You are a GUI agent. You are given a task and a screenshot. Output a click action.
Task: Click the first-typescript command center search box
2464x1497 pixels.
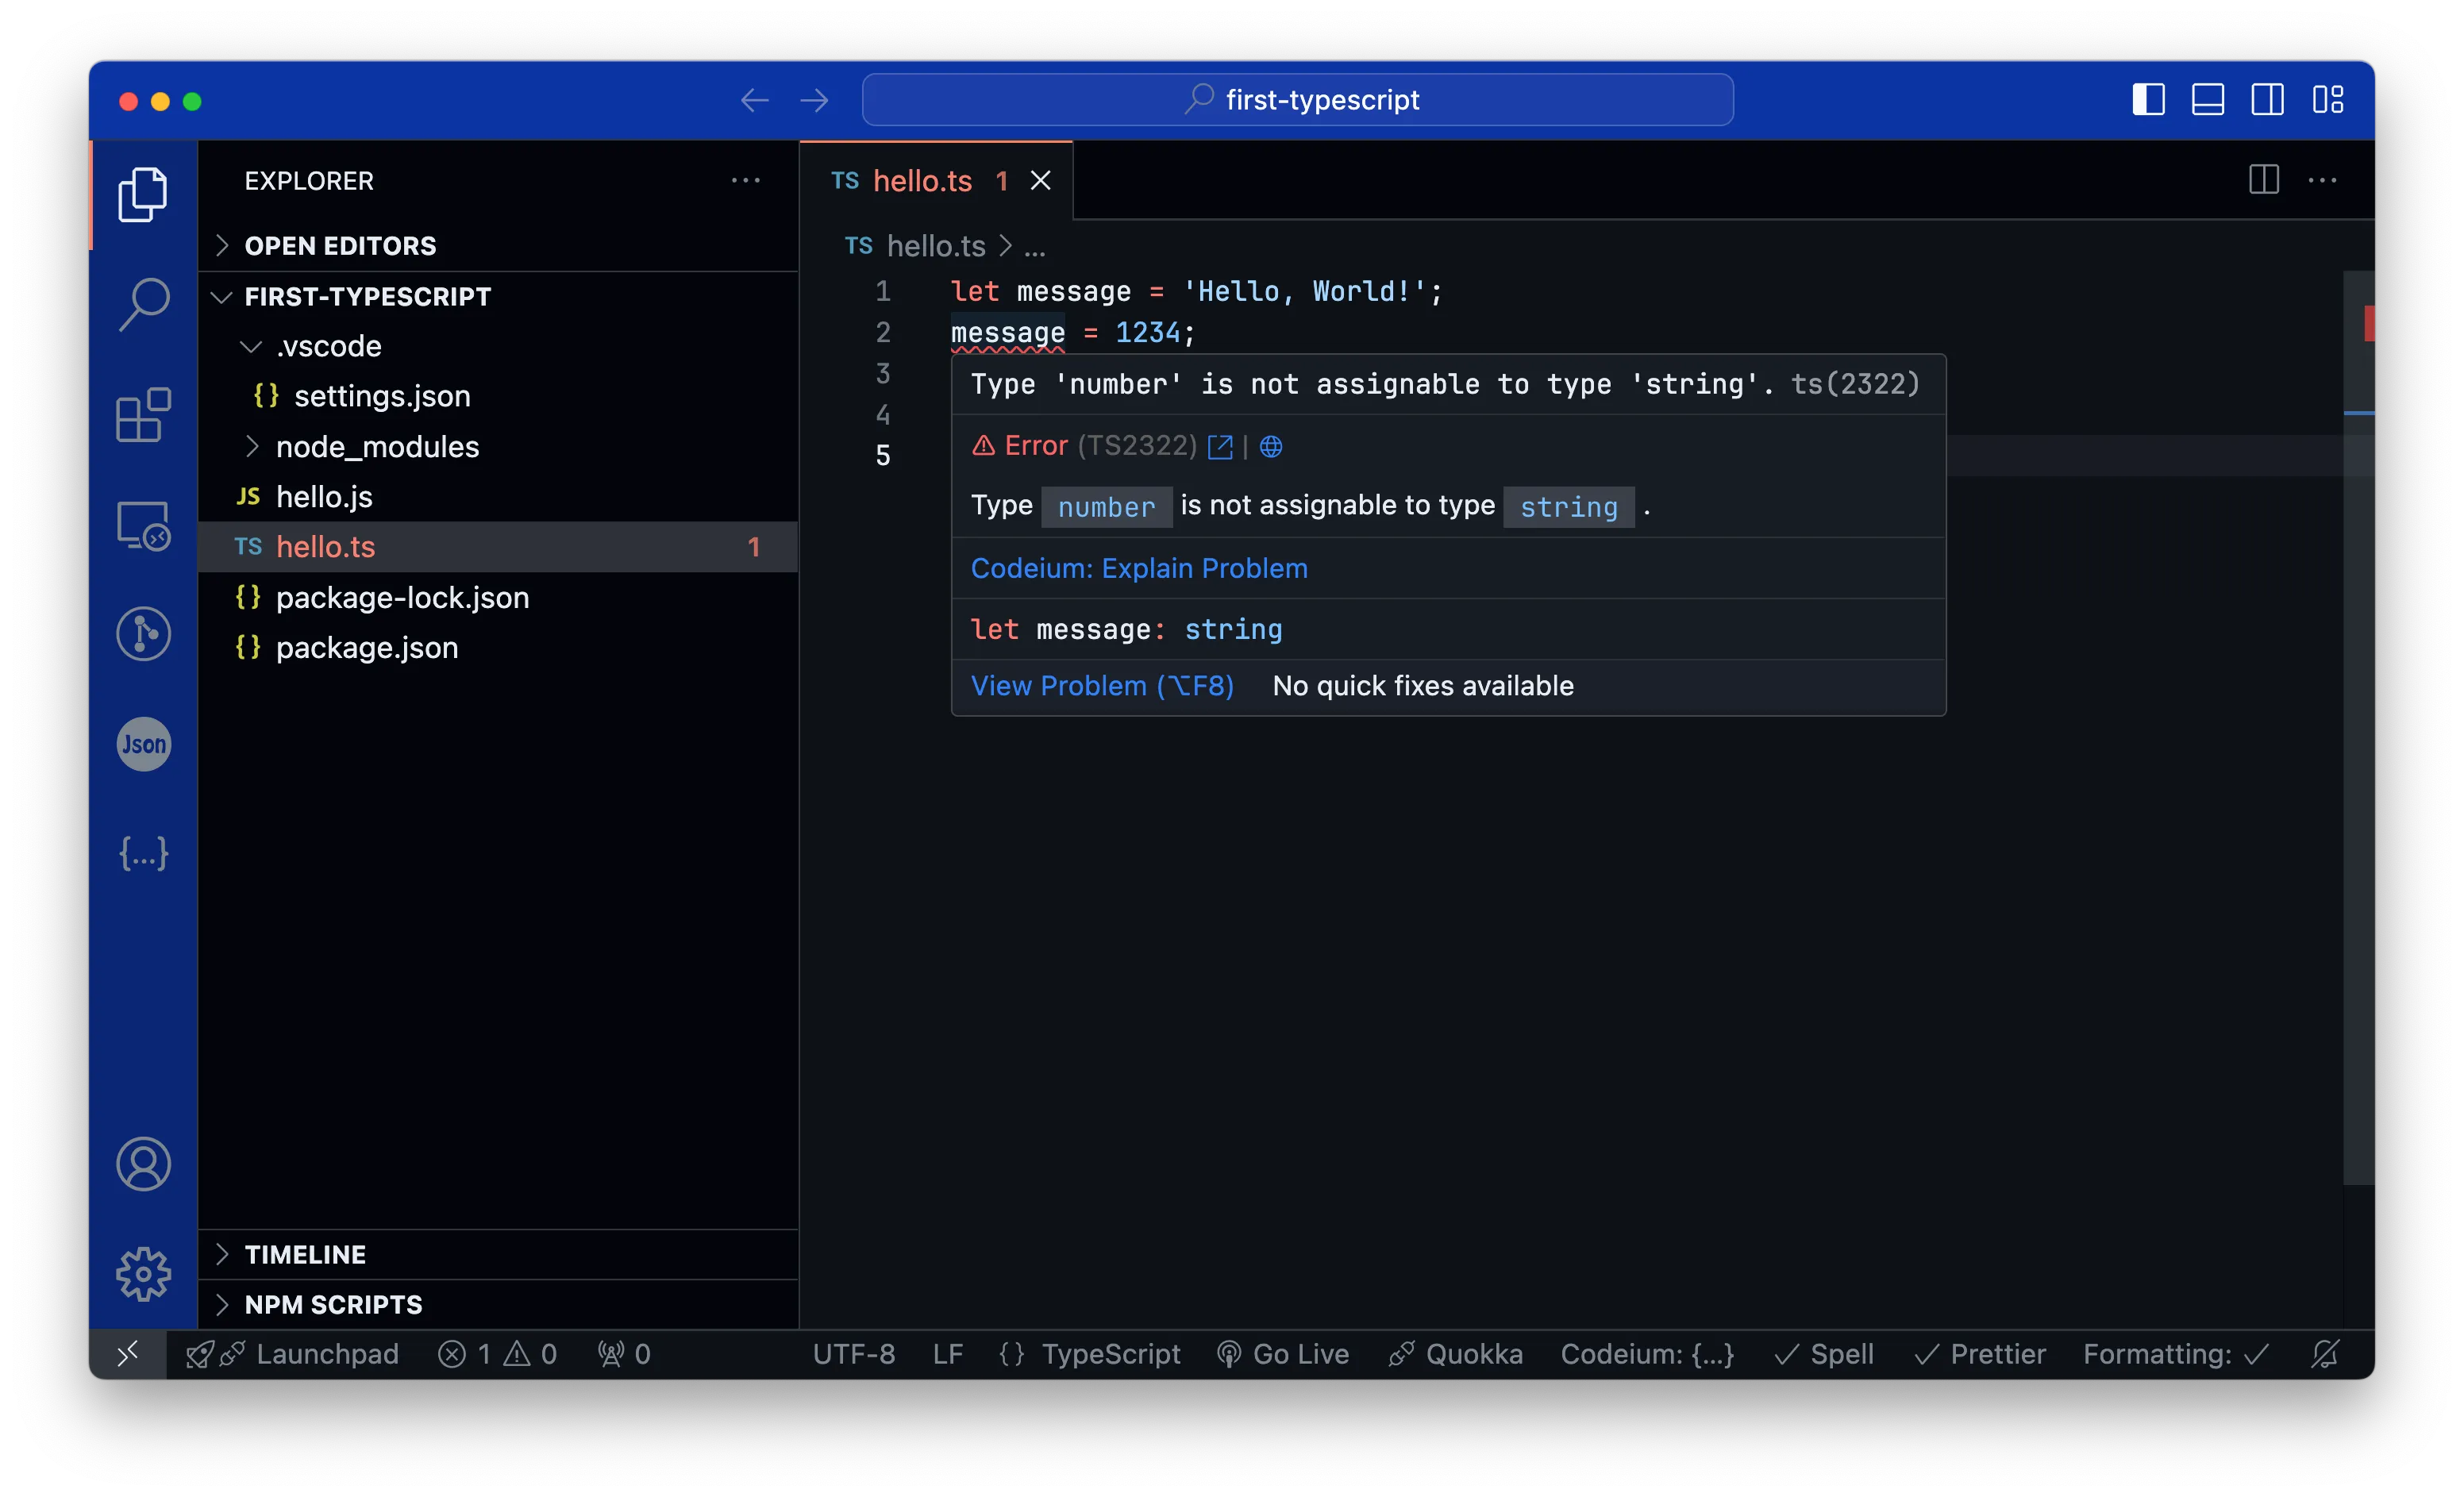pos(1297,100)
